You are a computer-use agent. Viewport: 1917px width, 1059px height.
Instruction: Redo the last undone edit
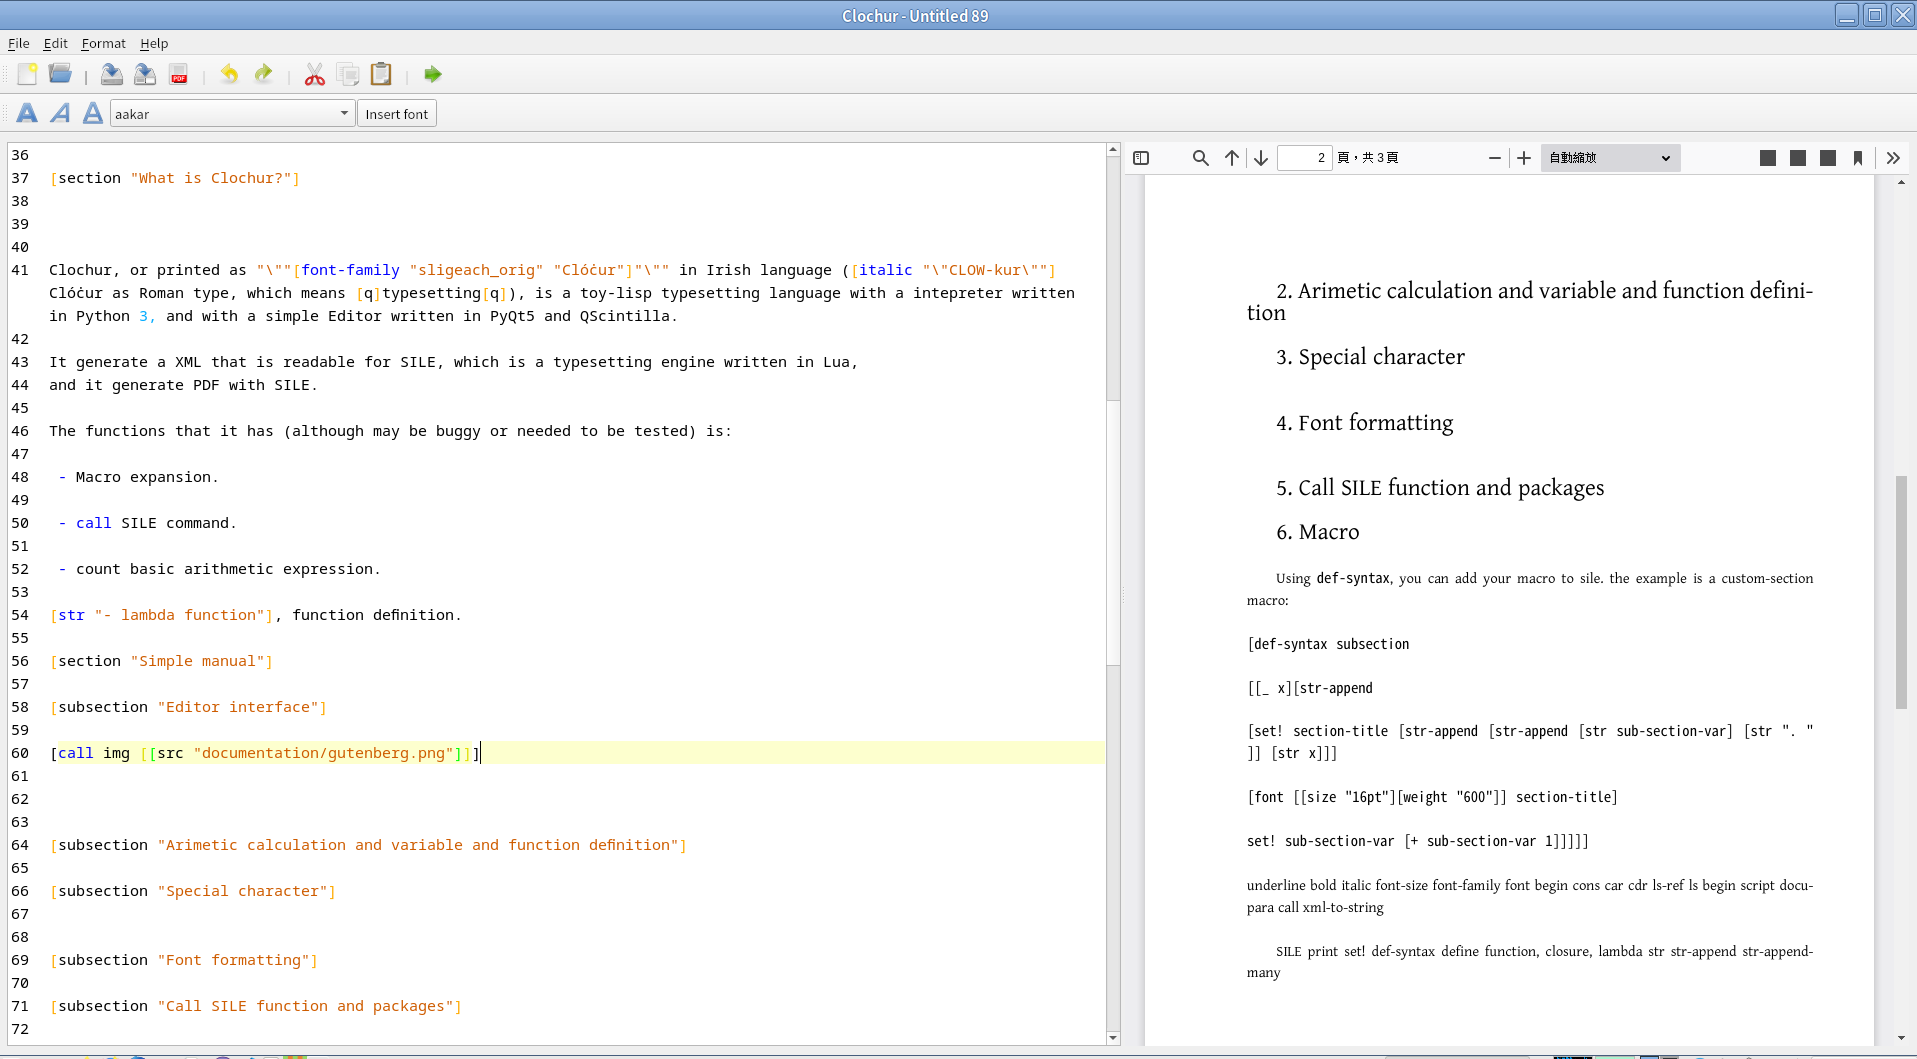[263, 74]
